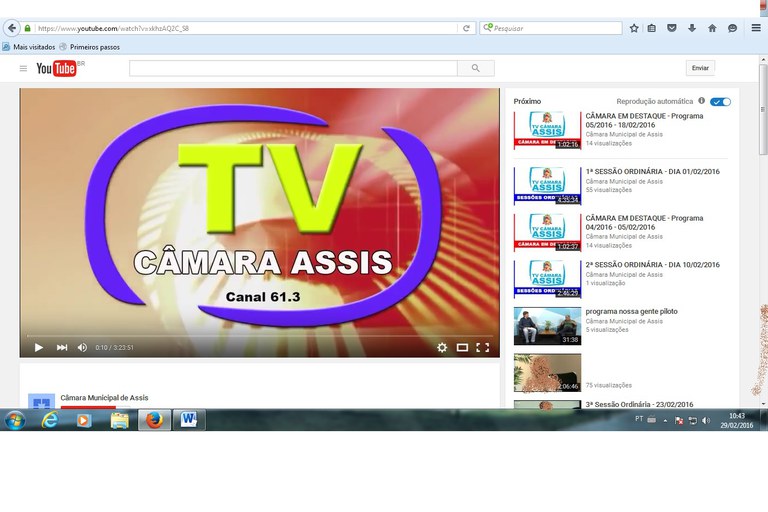This screenshot has height=512, width=768.
Task: Open Câmara em Destaque Programa 04/2016 video
Action: pyautogui.click(x=644, y=222)
